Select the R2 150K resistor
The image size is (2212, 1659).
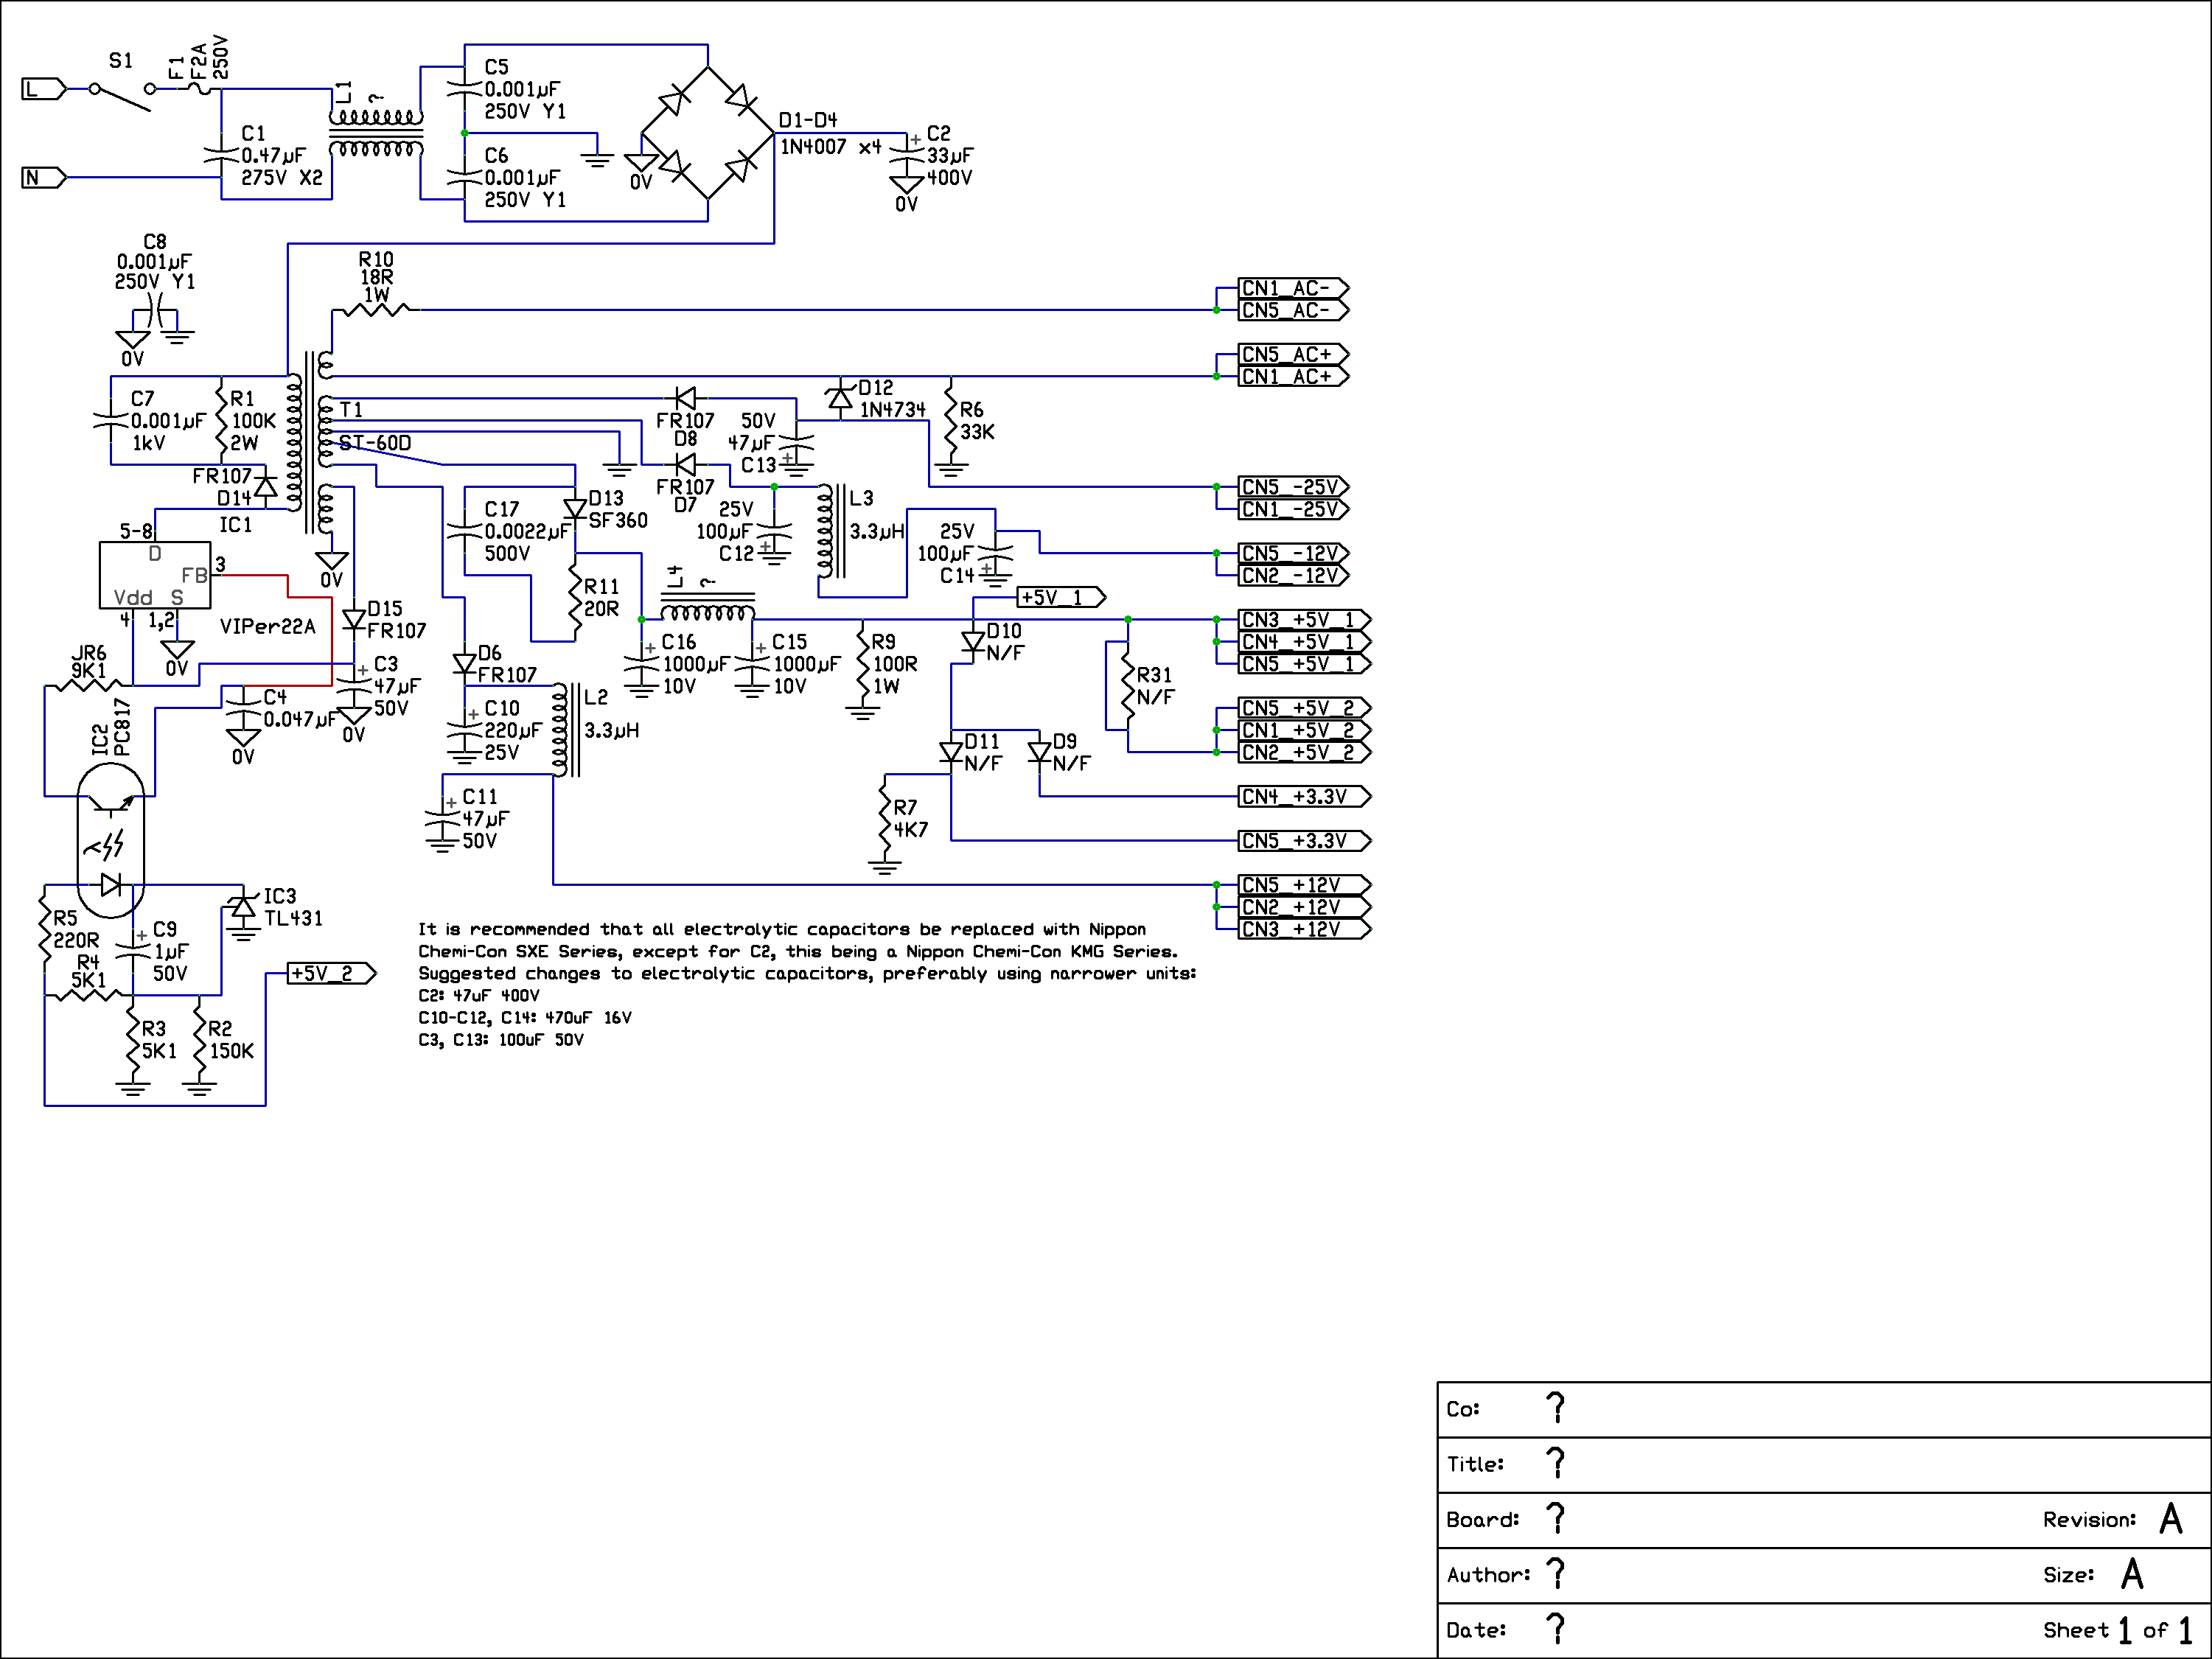tap(199, 1040)
